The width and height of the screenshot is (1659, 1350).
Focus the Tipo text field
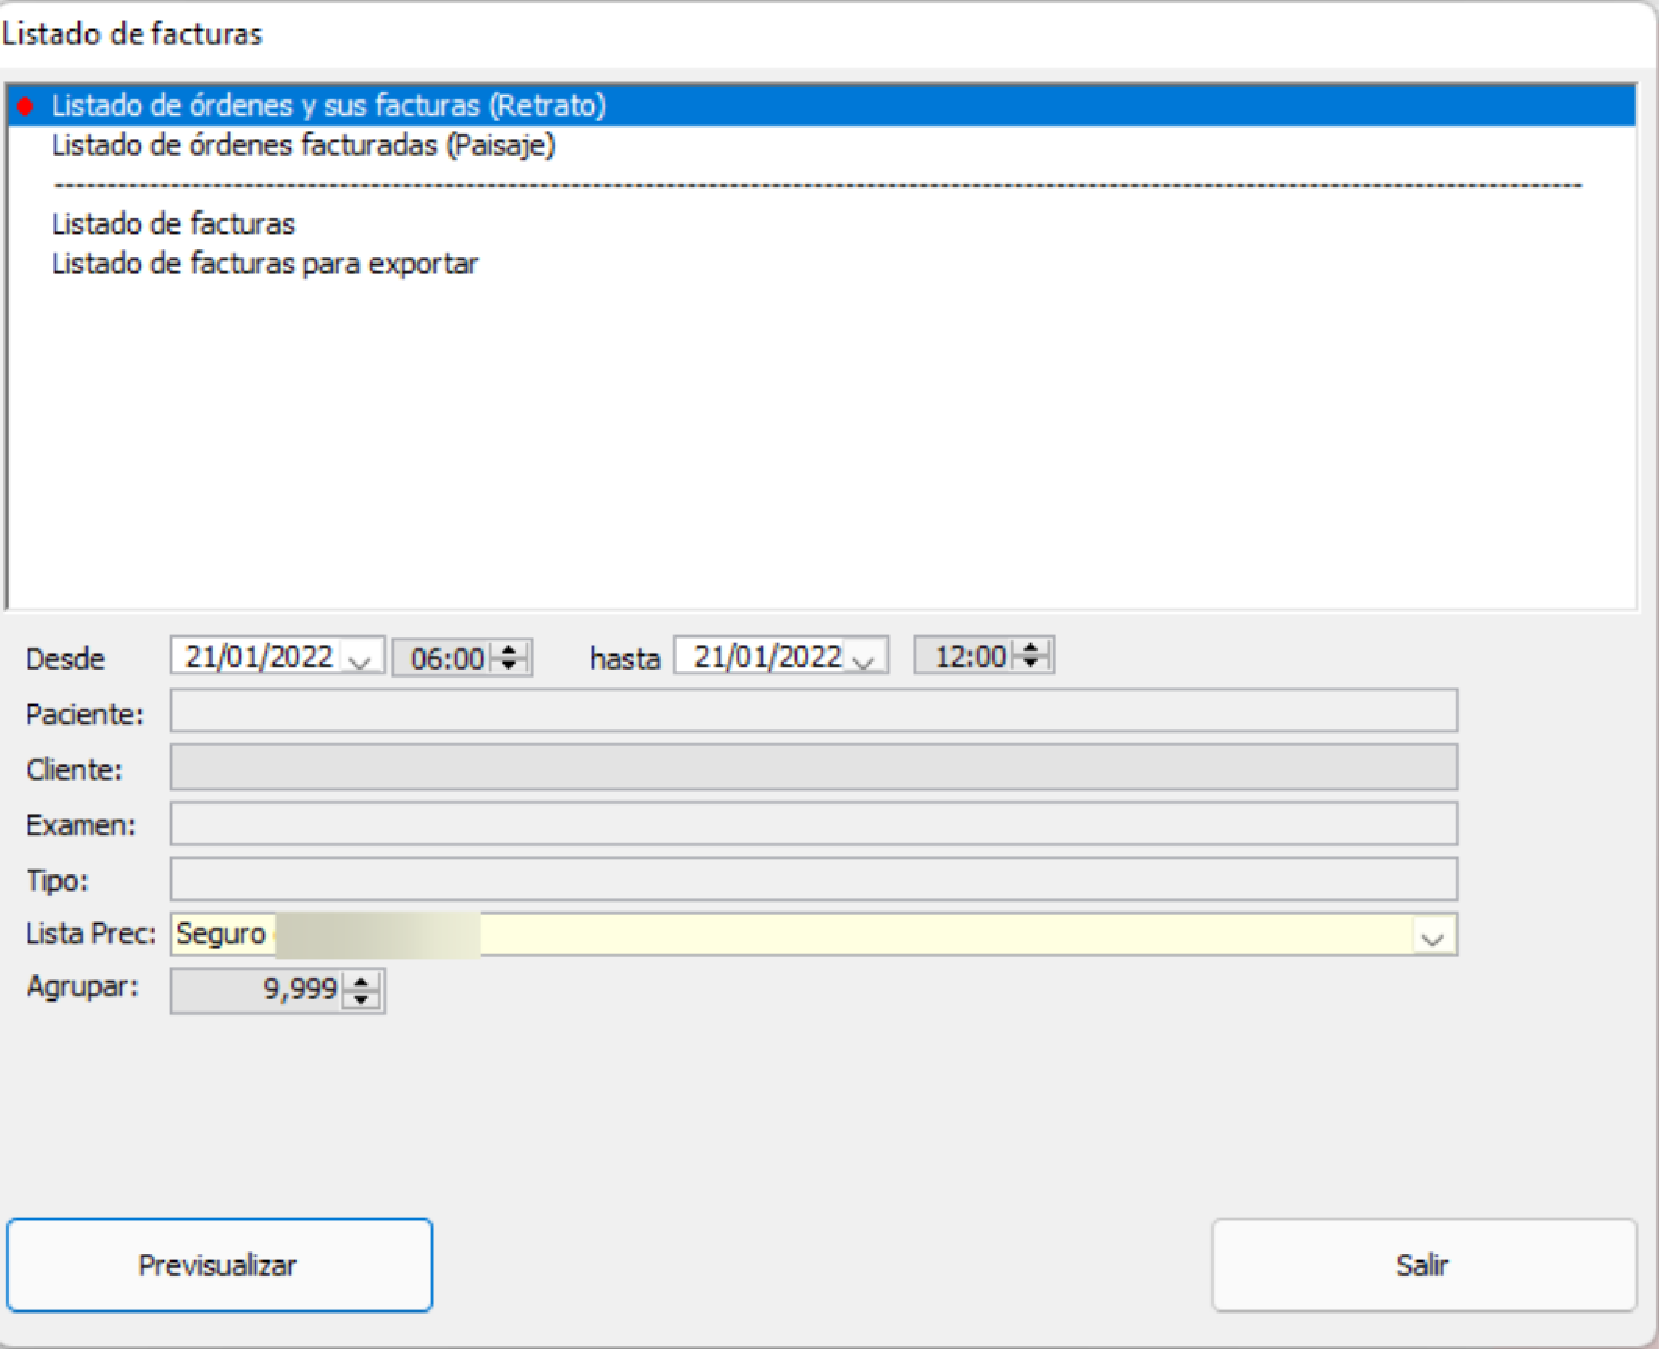click(x=812, y=880)
